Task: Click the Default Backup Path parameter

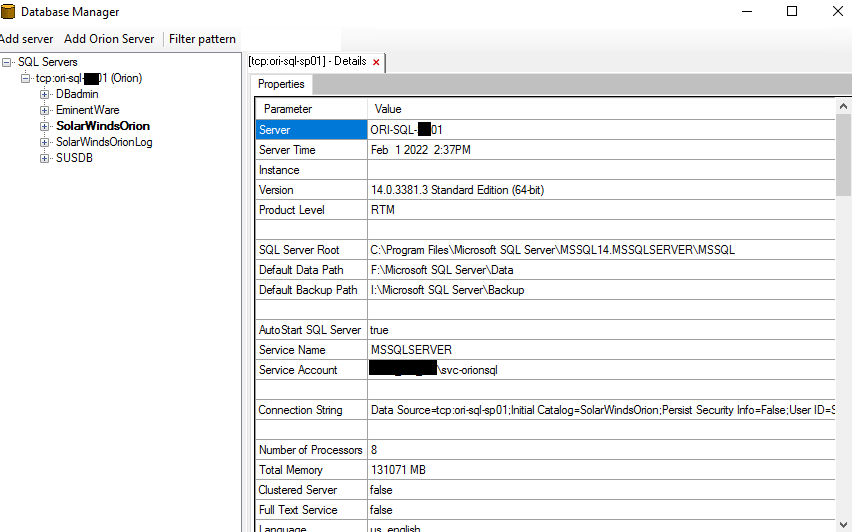Action: pyautogui.click(x=311, y=290)
